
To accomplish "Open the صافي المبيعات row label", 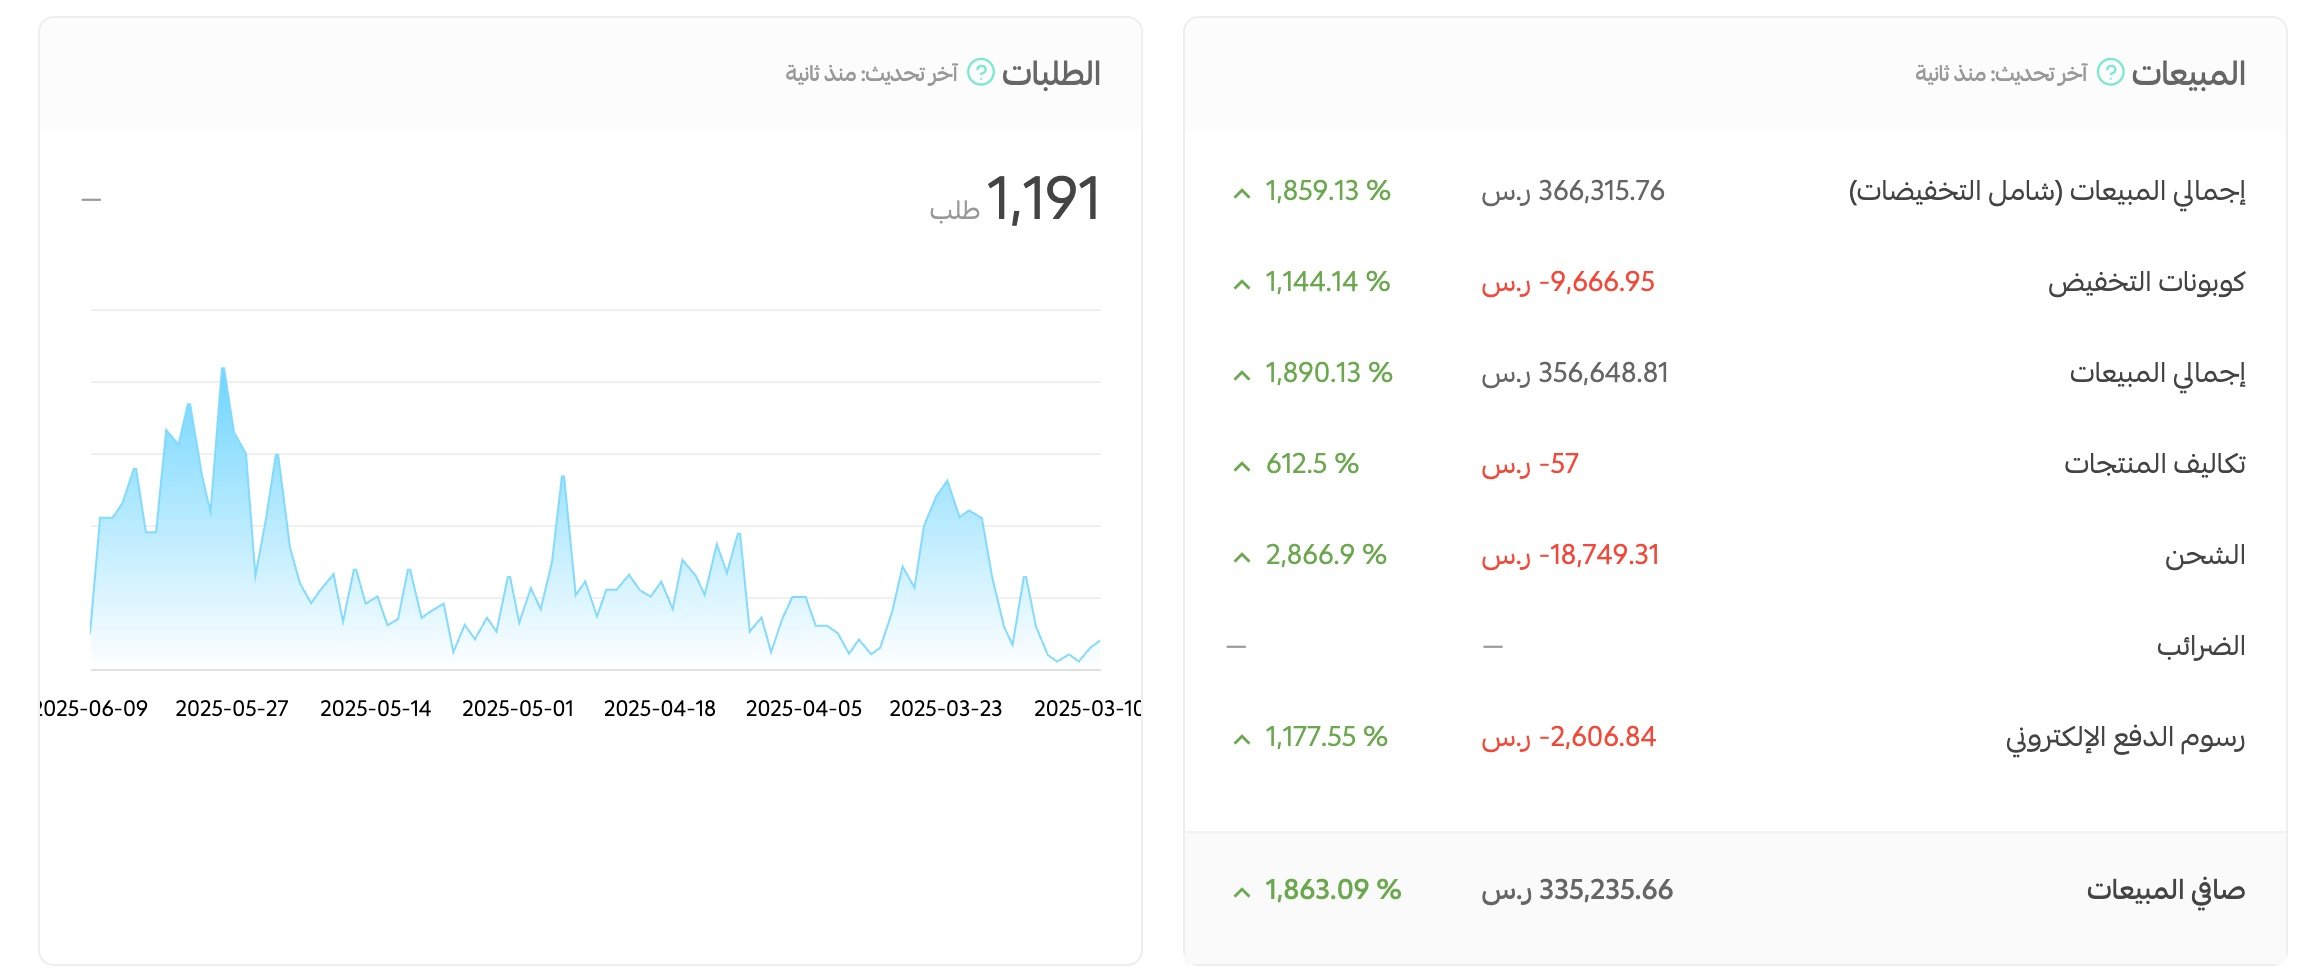I will [x=2165, y=890].
